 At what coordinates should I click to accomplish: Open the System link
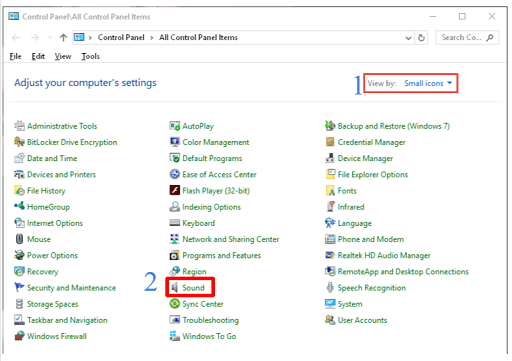click(x=350, y=304)
